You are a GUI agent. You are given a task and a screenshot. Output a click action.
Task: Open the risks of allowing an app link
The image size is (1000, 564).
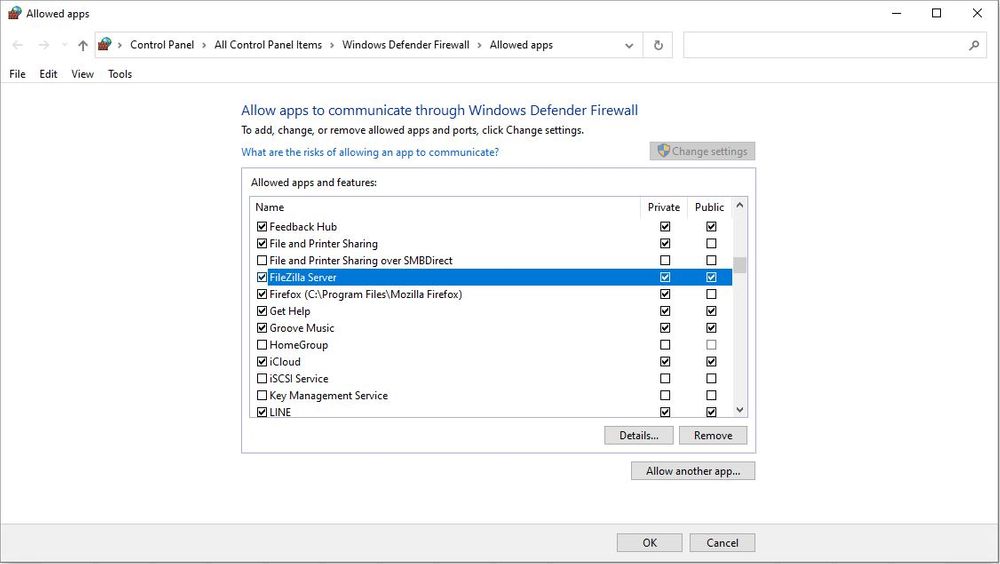[370, 152]
